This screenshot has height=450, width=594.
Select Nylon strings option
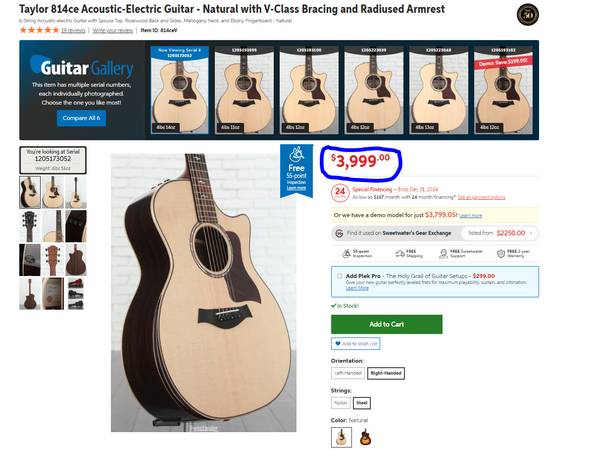(341, 403)
